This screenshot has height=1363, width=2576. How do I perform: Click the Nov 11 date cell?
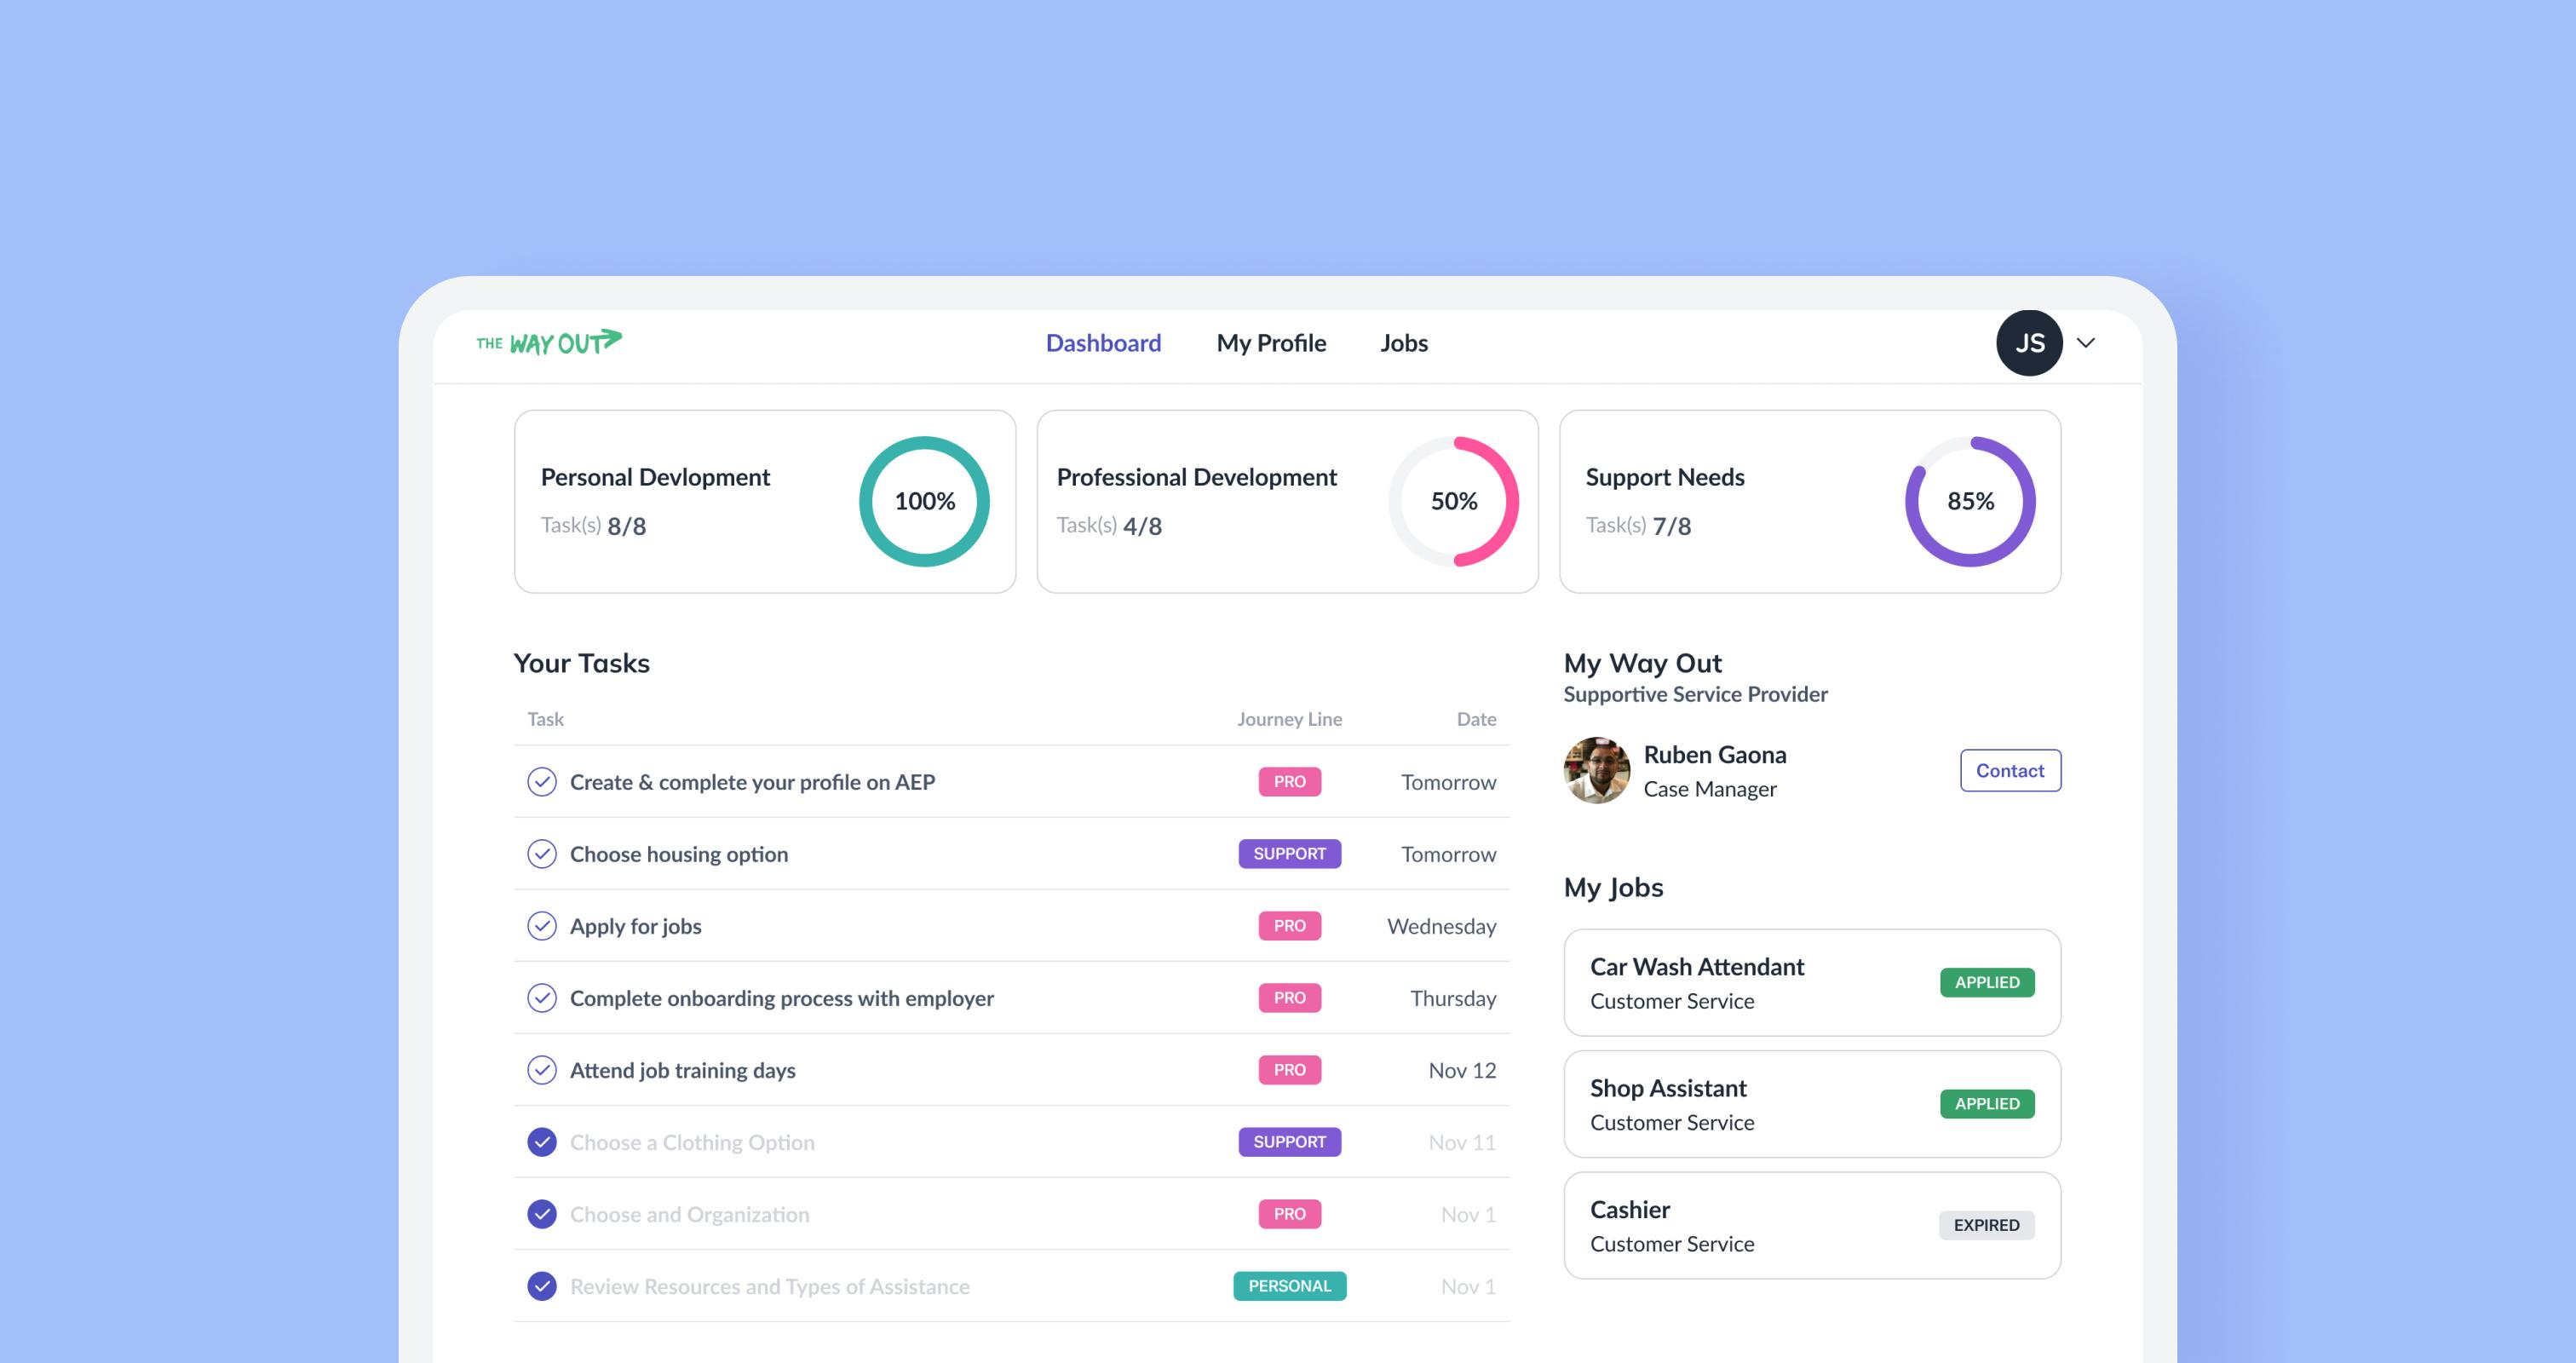click(1462, 1142)
